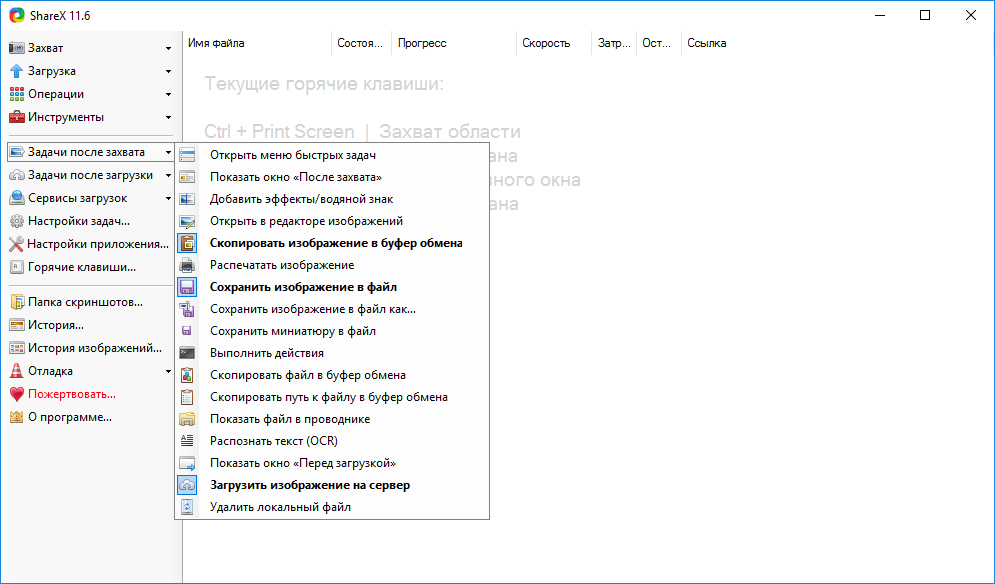
Task: Open Настройки приложения... dialog
Action: [91, 244]
